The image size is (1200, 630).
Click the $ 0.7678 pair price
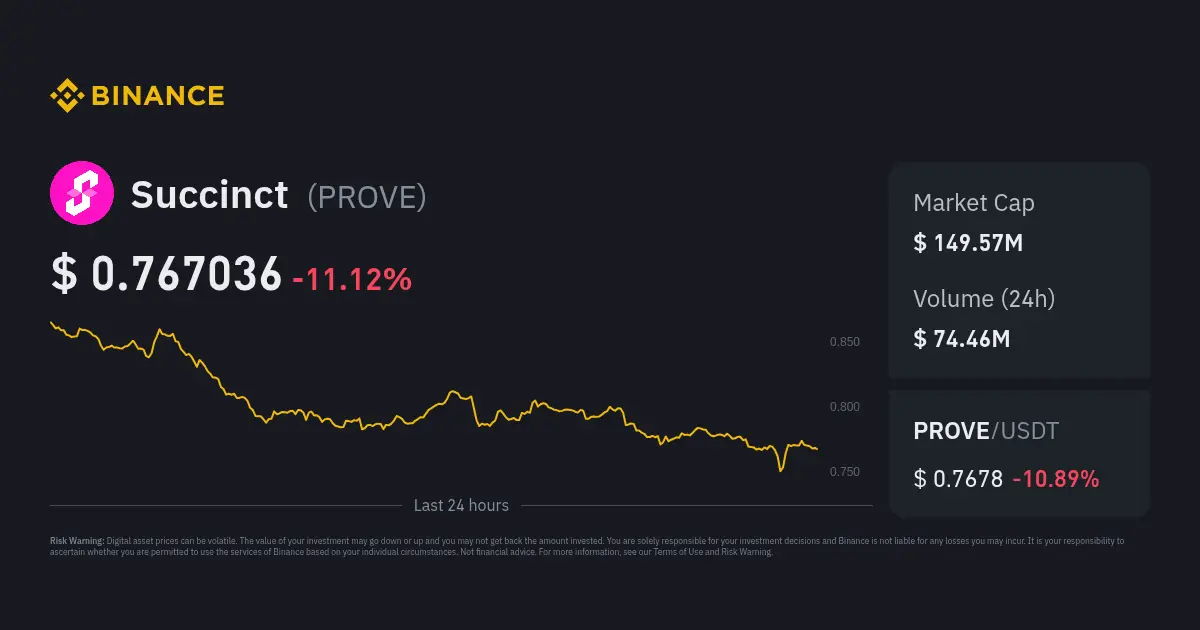click(x=958, y=479)
